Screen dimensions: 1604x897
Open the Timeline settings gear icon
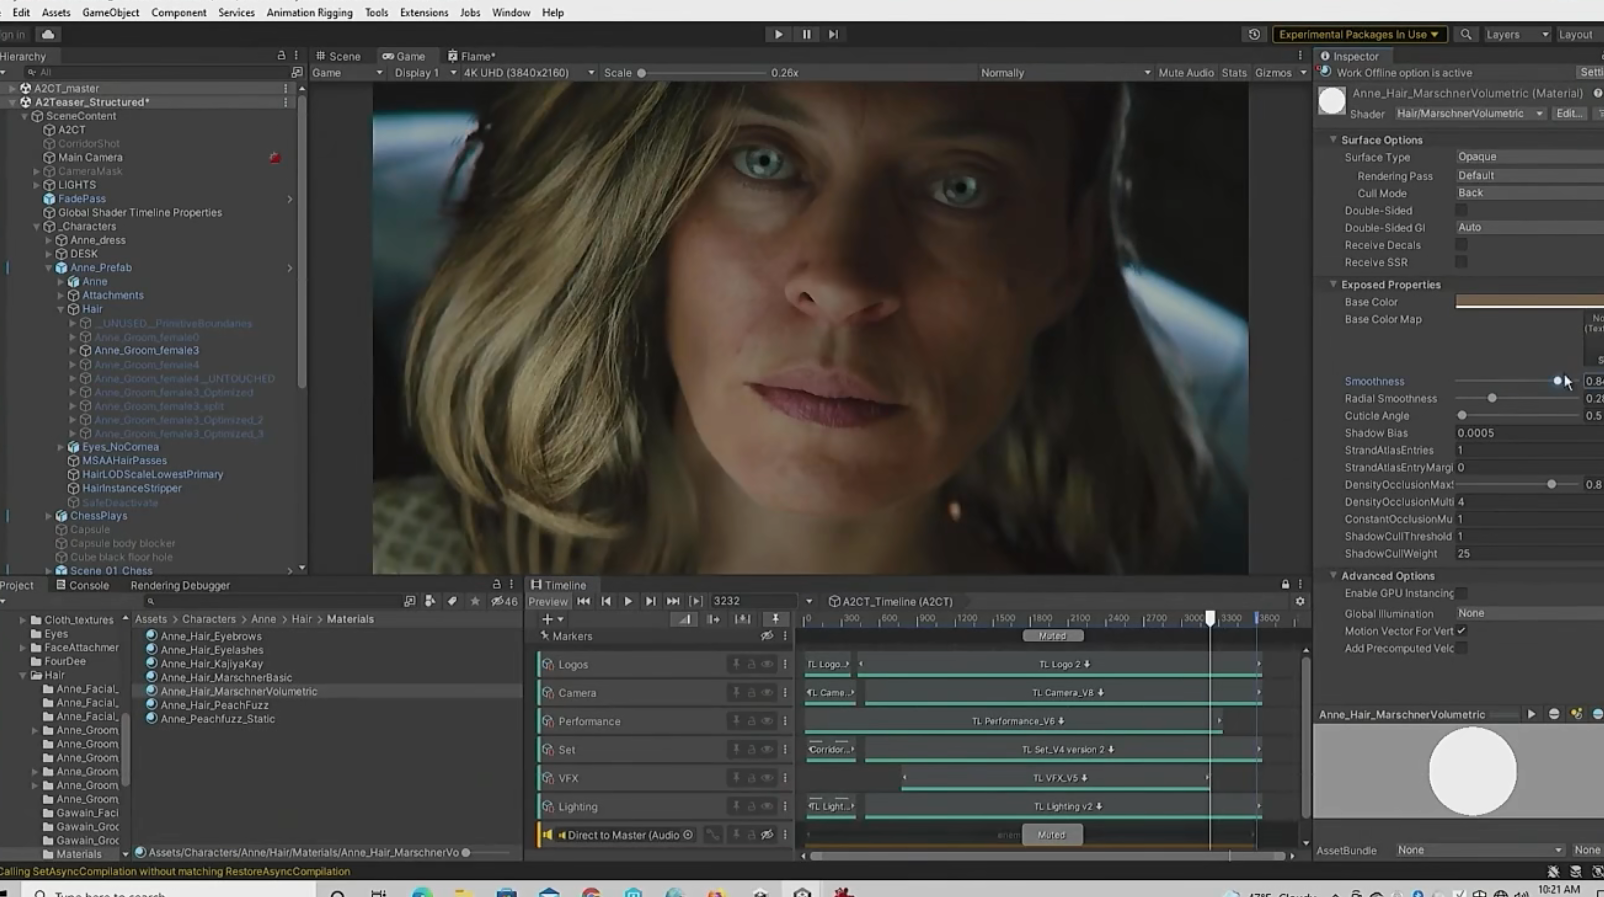1300,601
